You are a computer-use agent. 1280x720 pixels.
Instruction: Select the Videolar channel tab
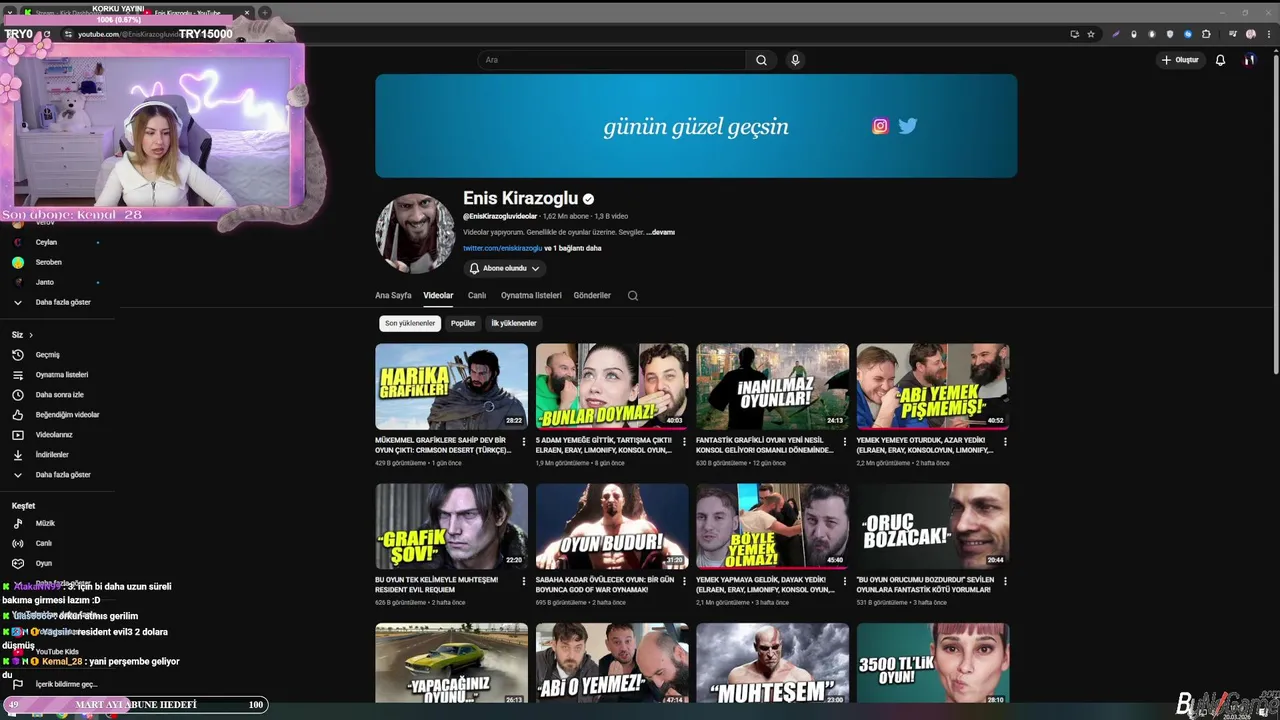click(438, 296)
